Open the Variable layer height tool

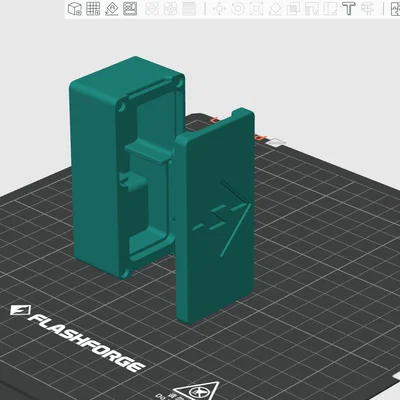pyautogui.click(x=190, y=9)
